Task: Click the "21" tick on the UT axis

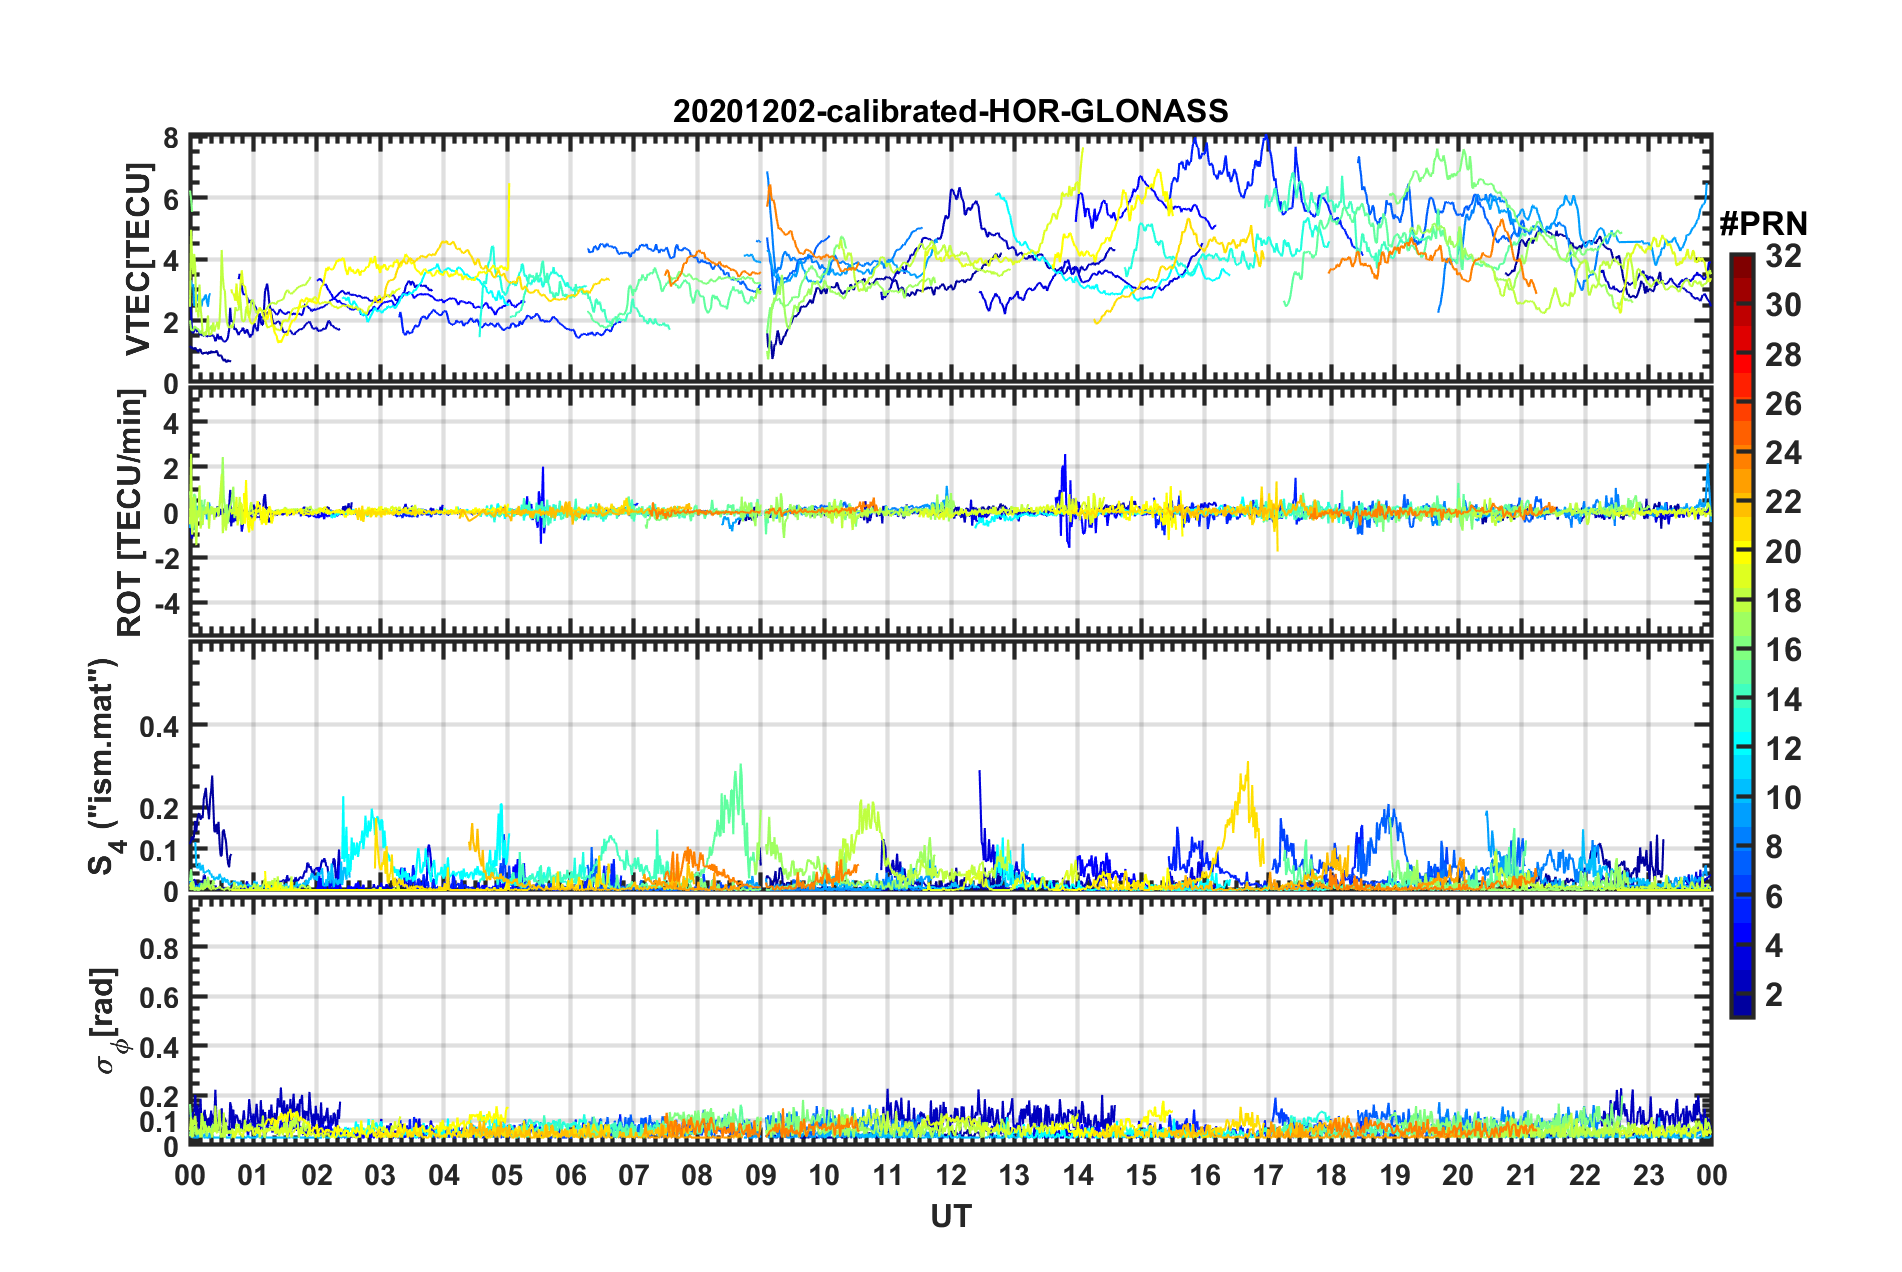Action: pyautogui.click(x=1521, y=1175)
